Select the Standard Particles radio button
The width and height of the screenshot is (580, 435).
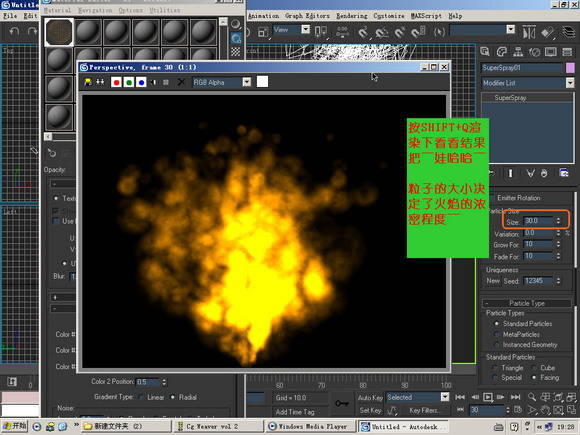pyautogui.click(x=497, y=324)
